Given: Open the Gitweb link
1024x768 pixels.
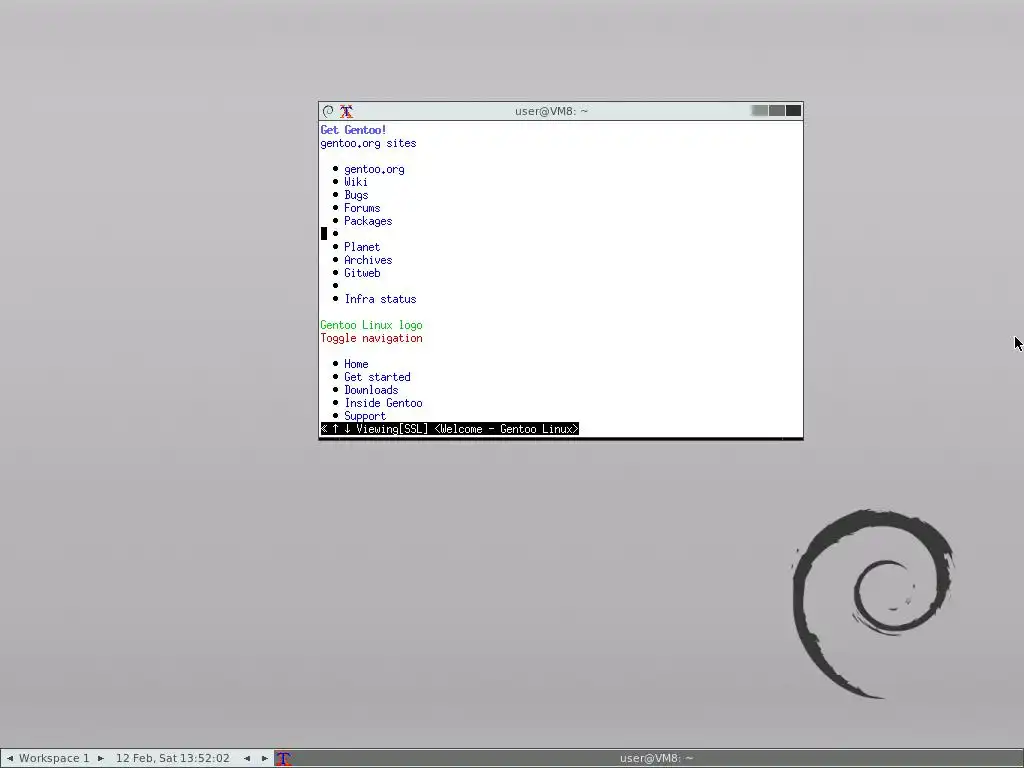Looking at the screenshot, I should coord(362,273).
